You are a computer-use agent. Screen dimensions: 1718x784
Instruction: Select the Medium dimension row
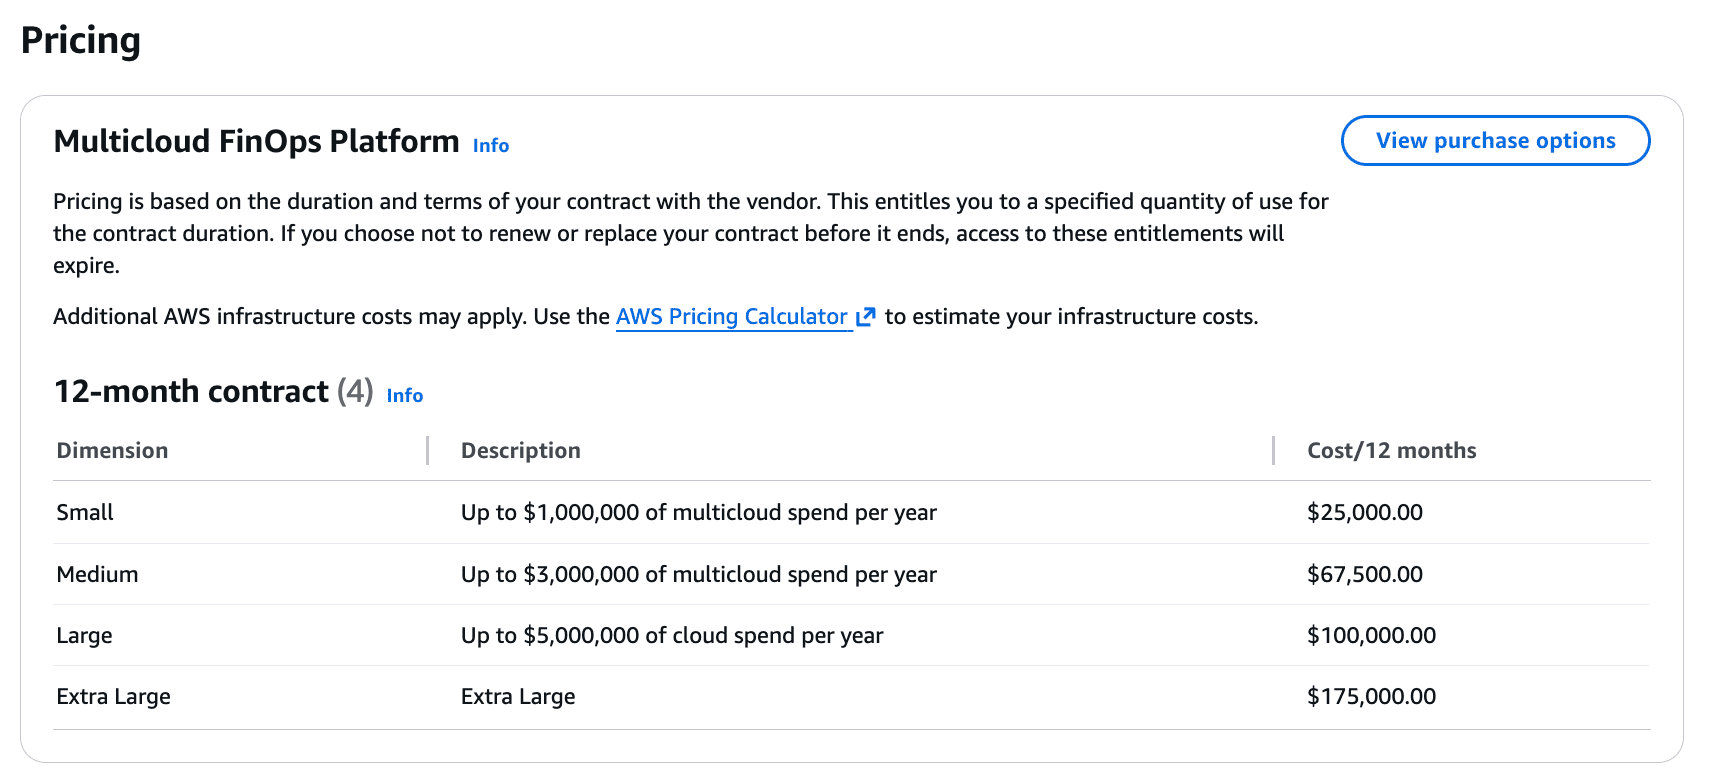point(97,574)
